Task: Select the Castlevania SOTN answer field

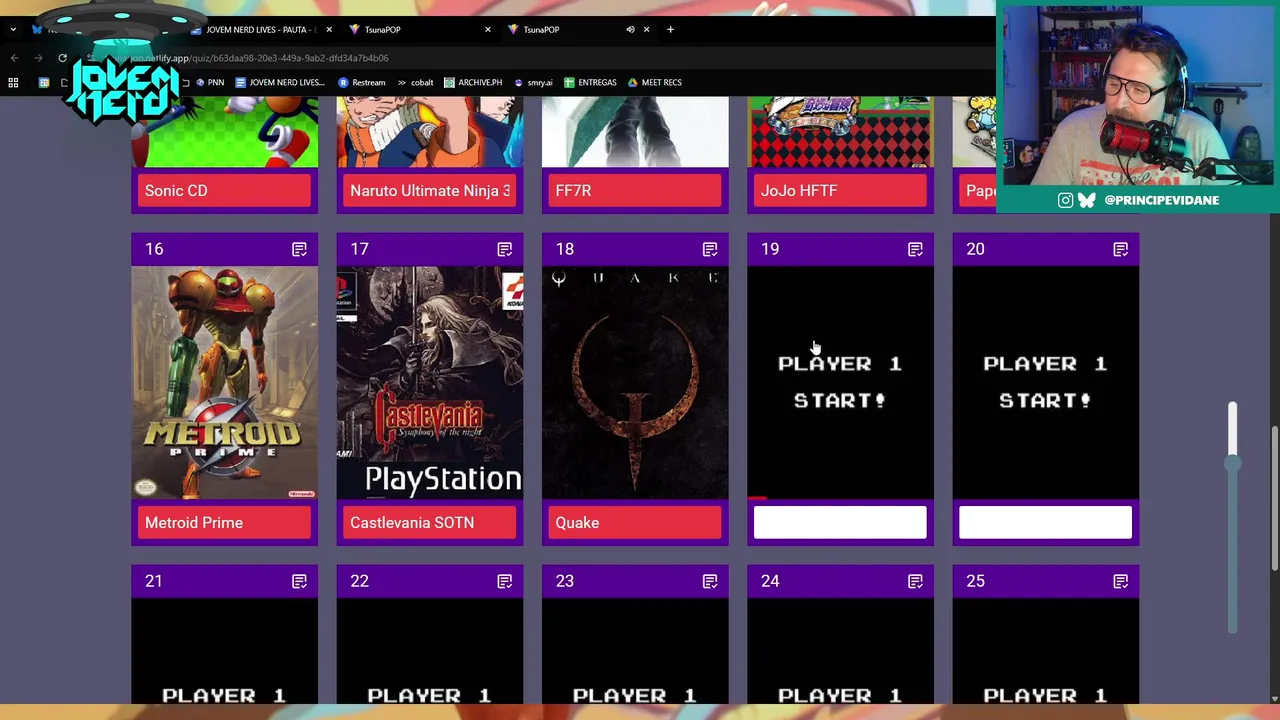Action: coord(430,522)
